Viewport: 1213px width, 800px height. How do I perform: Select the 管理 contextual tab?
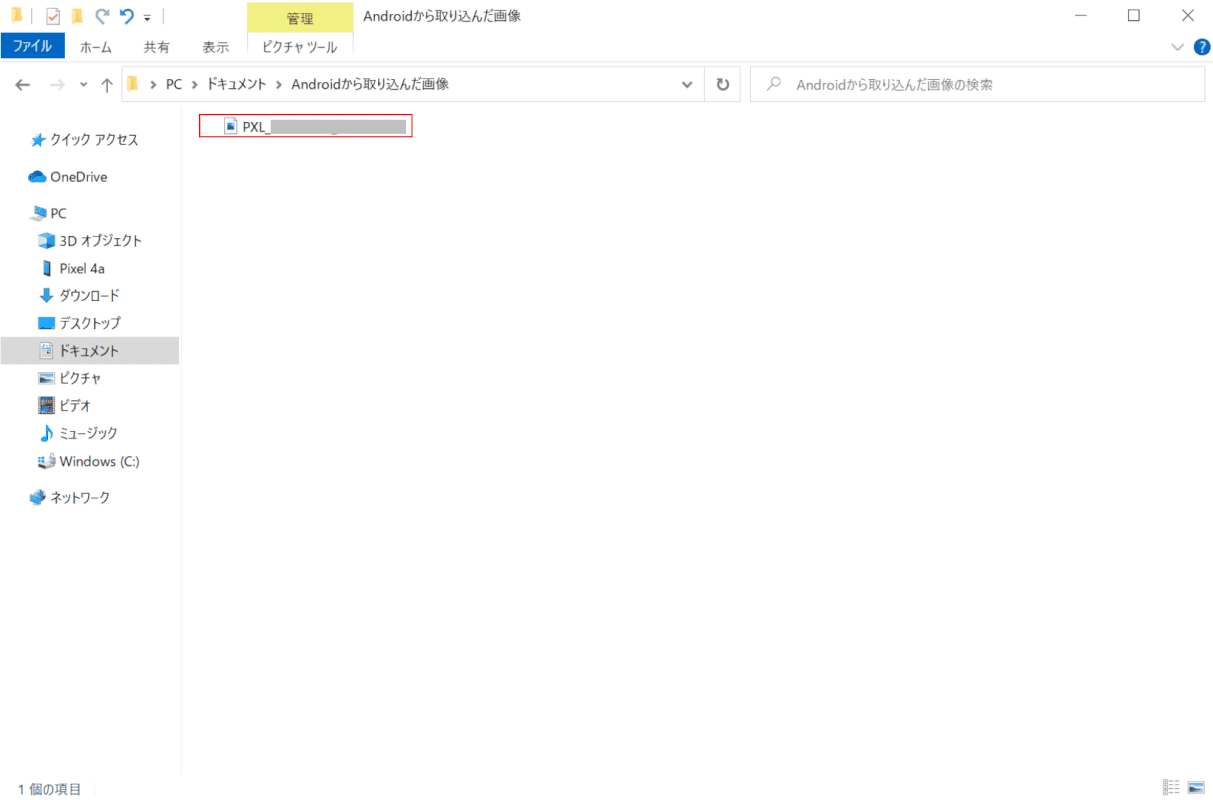click(299, 18)
